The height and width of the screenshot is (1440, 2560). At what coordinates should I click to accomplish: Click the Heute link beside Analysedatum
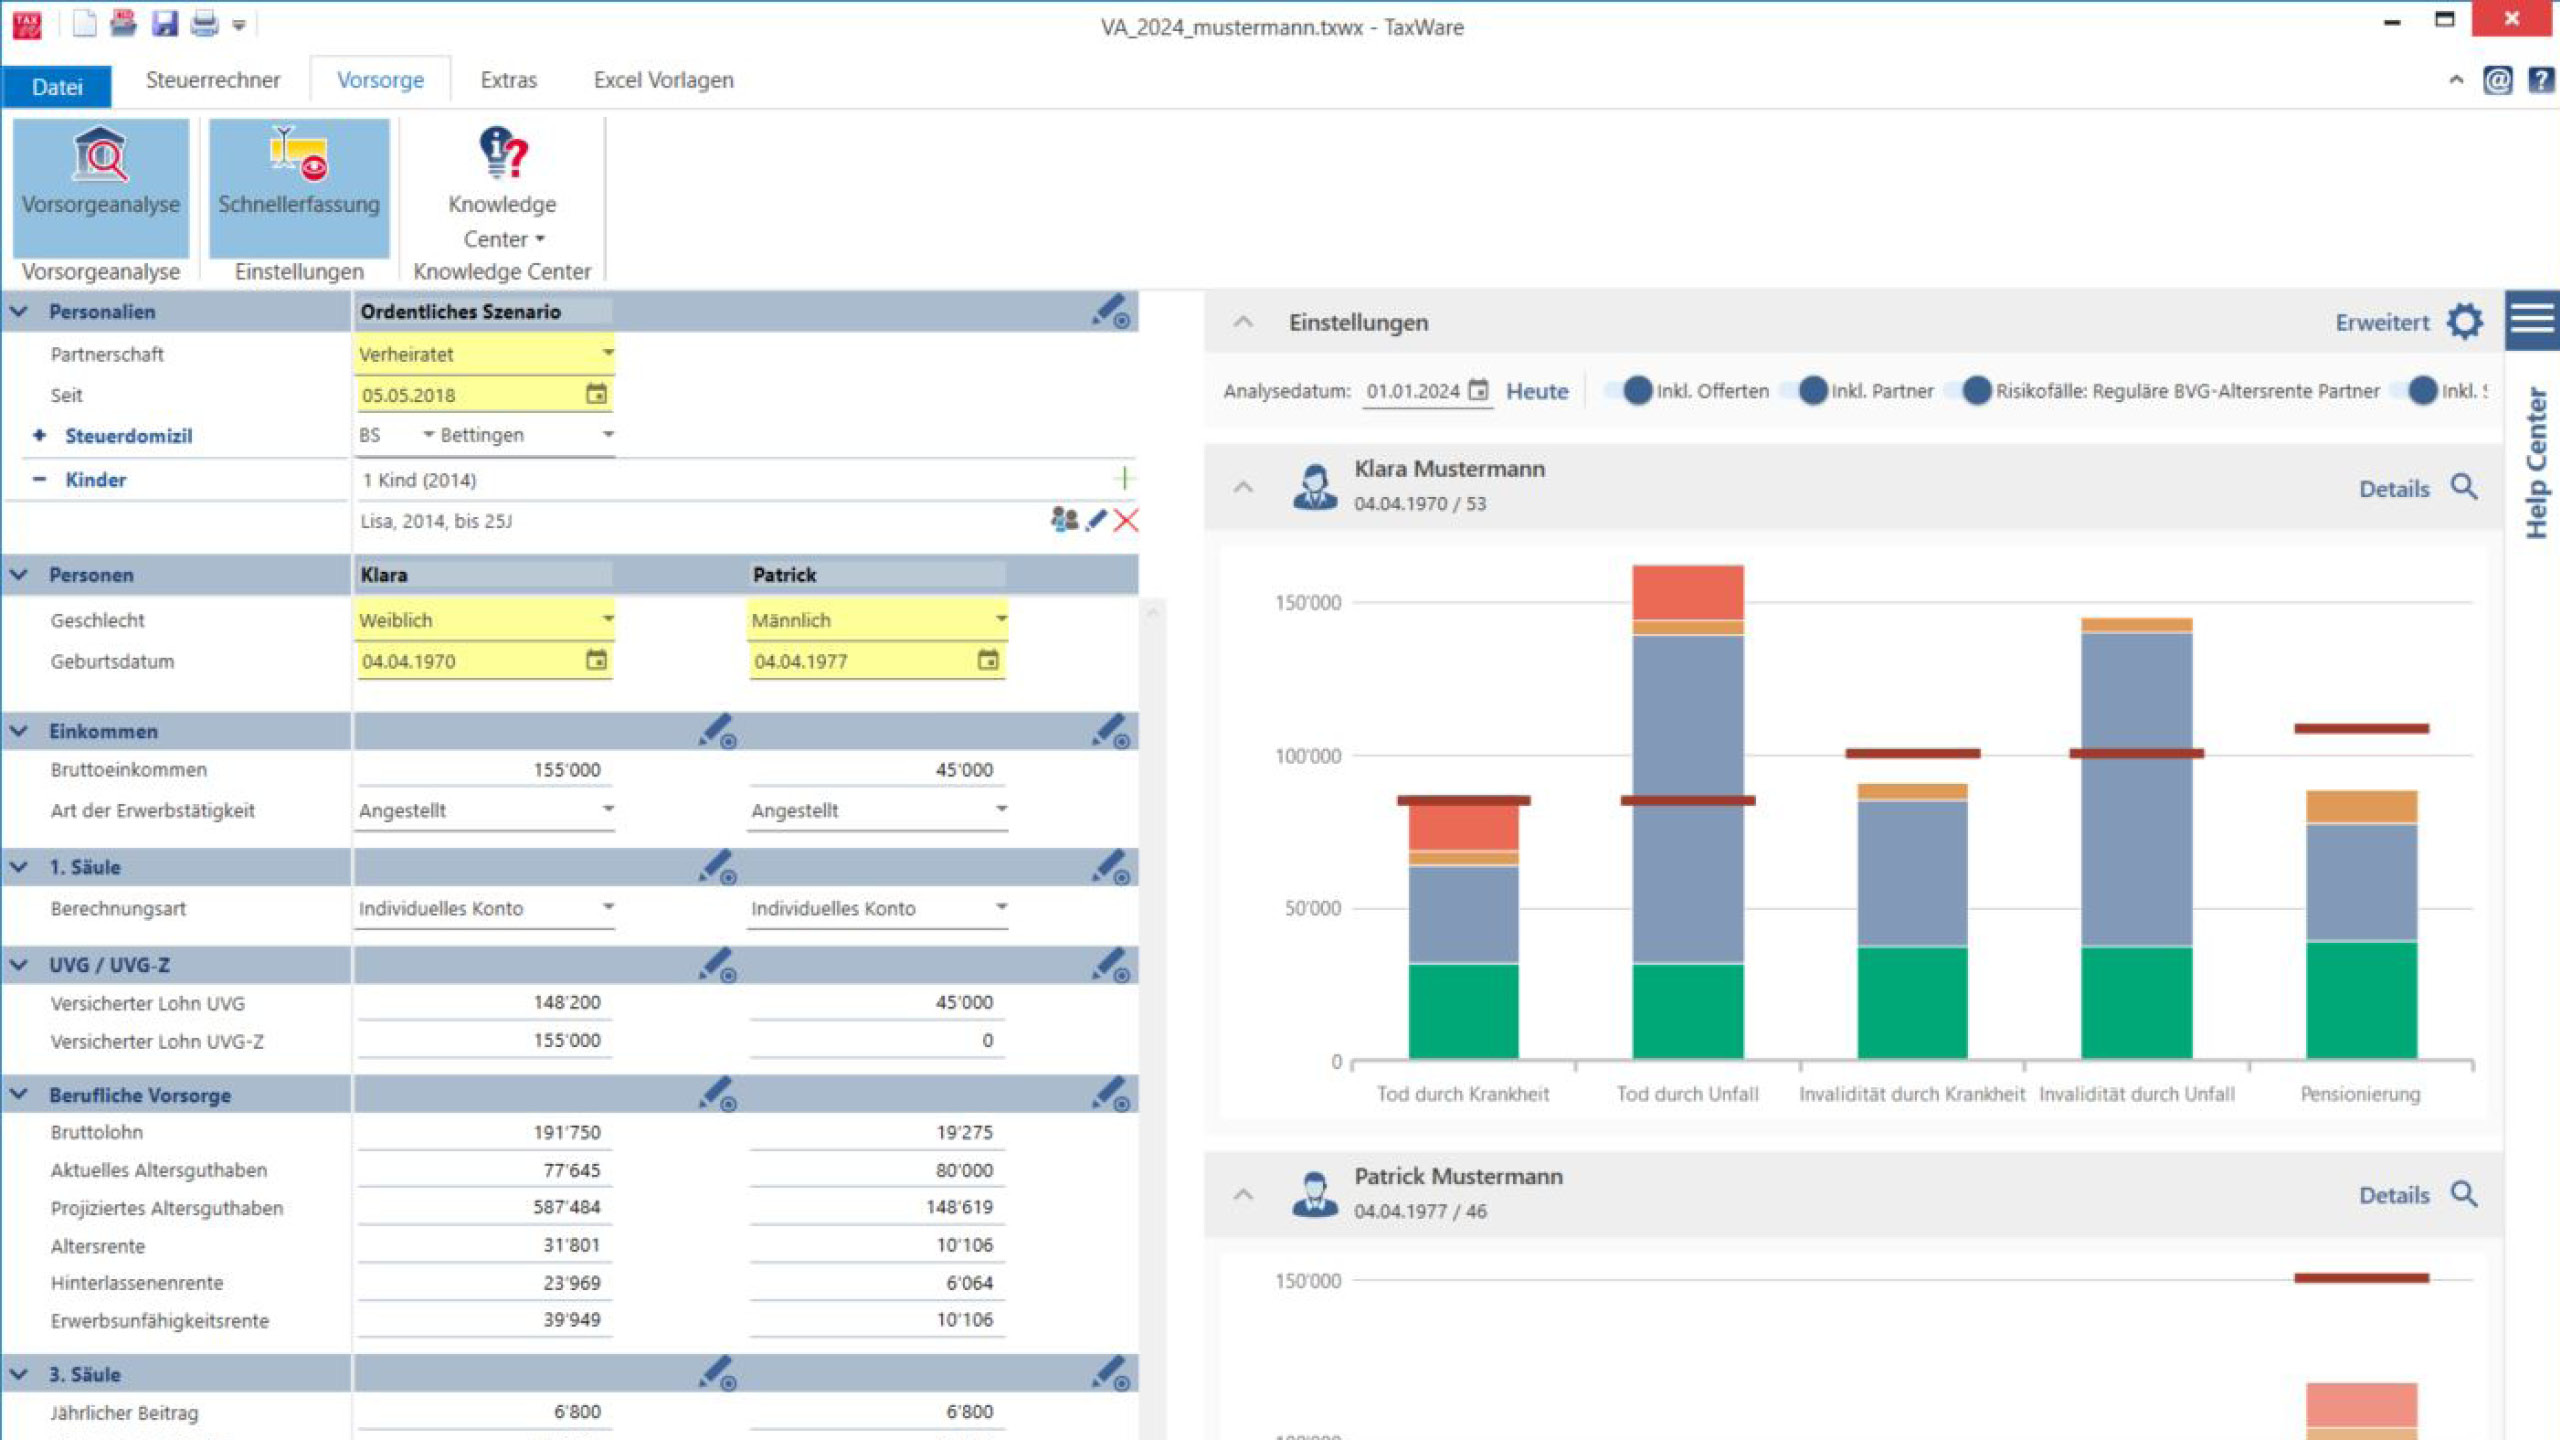(1537, 391)
